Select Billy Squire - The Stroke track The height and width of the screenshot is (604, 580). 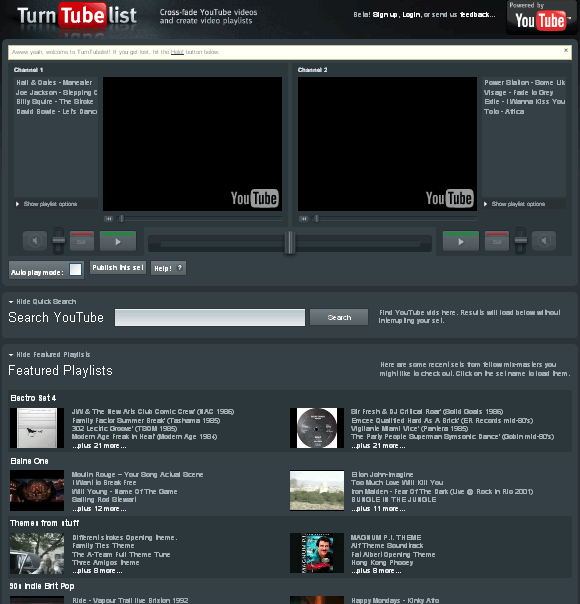(x=55, y=102)
